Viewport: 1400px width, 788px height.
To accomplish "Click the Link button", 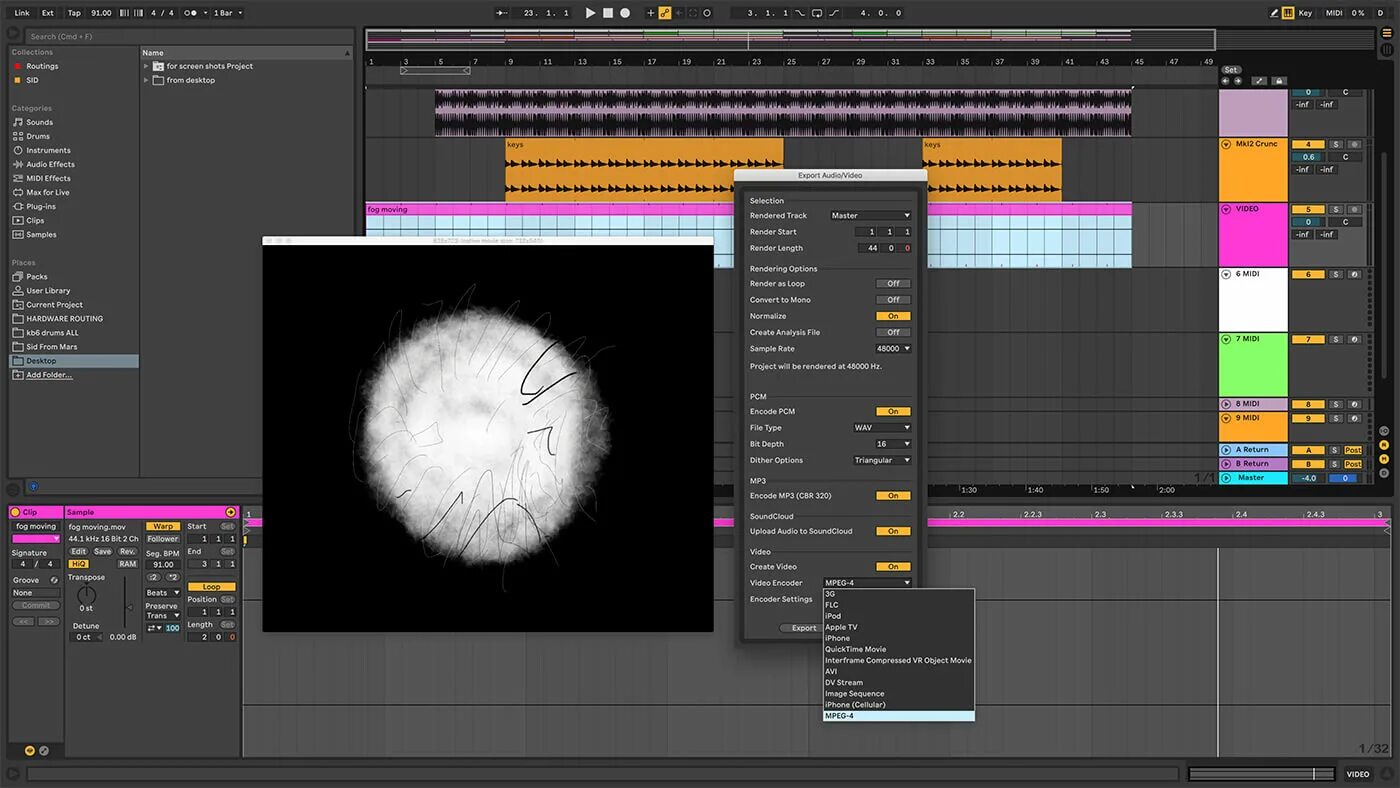I will [22, 13].
